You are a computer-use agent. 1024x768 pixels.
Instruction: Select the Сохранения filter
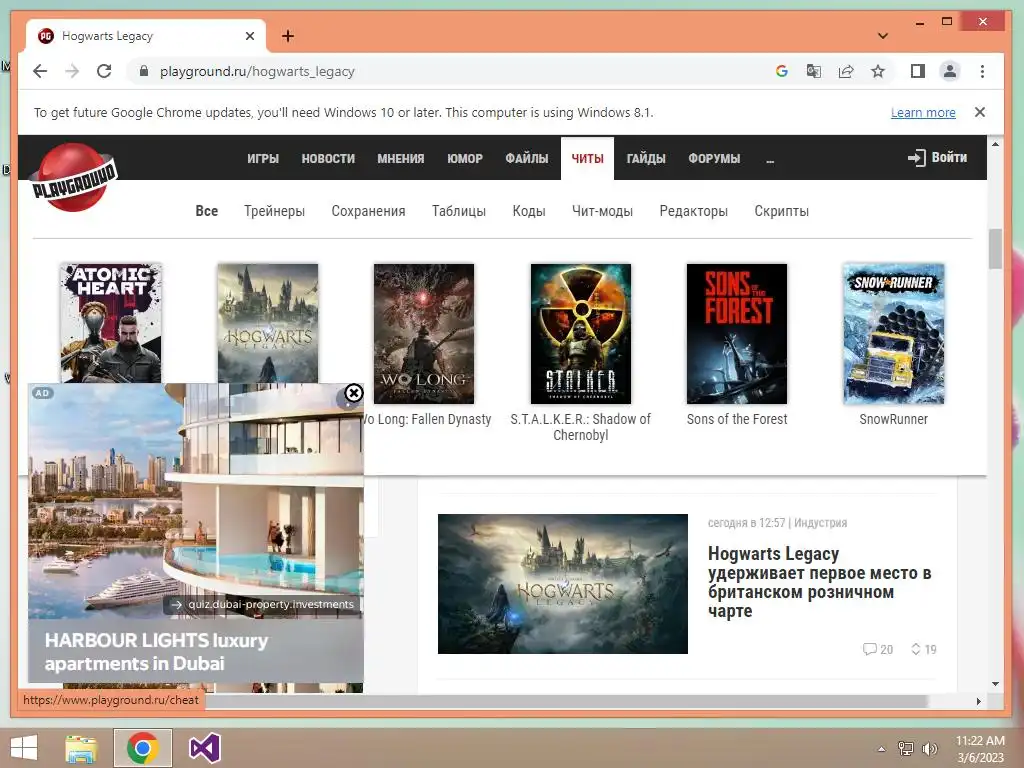point(368,211)
